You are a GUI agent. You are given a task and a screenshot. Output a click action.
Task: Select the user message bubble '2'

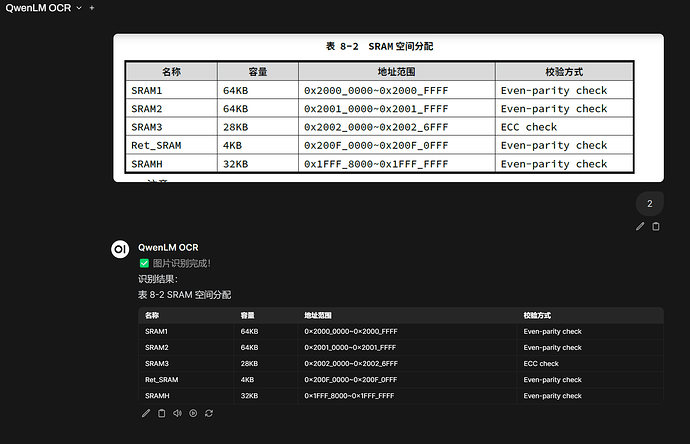(650, 204)
